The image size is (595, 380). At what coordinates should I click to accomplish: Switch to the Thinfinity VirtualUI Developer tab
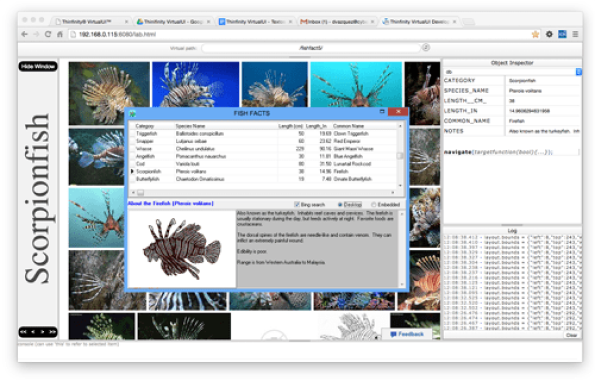(x=419, y=22)
